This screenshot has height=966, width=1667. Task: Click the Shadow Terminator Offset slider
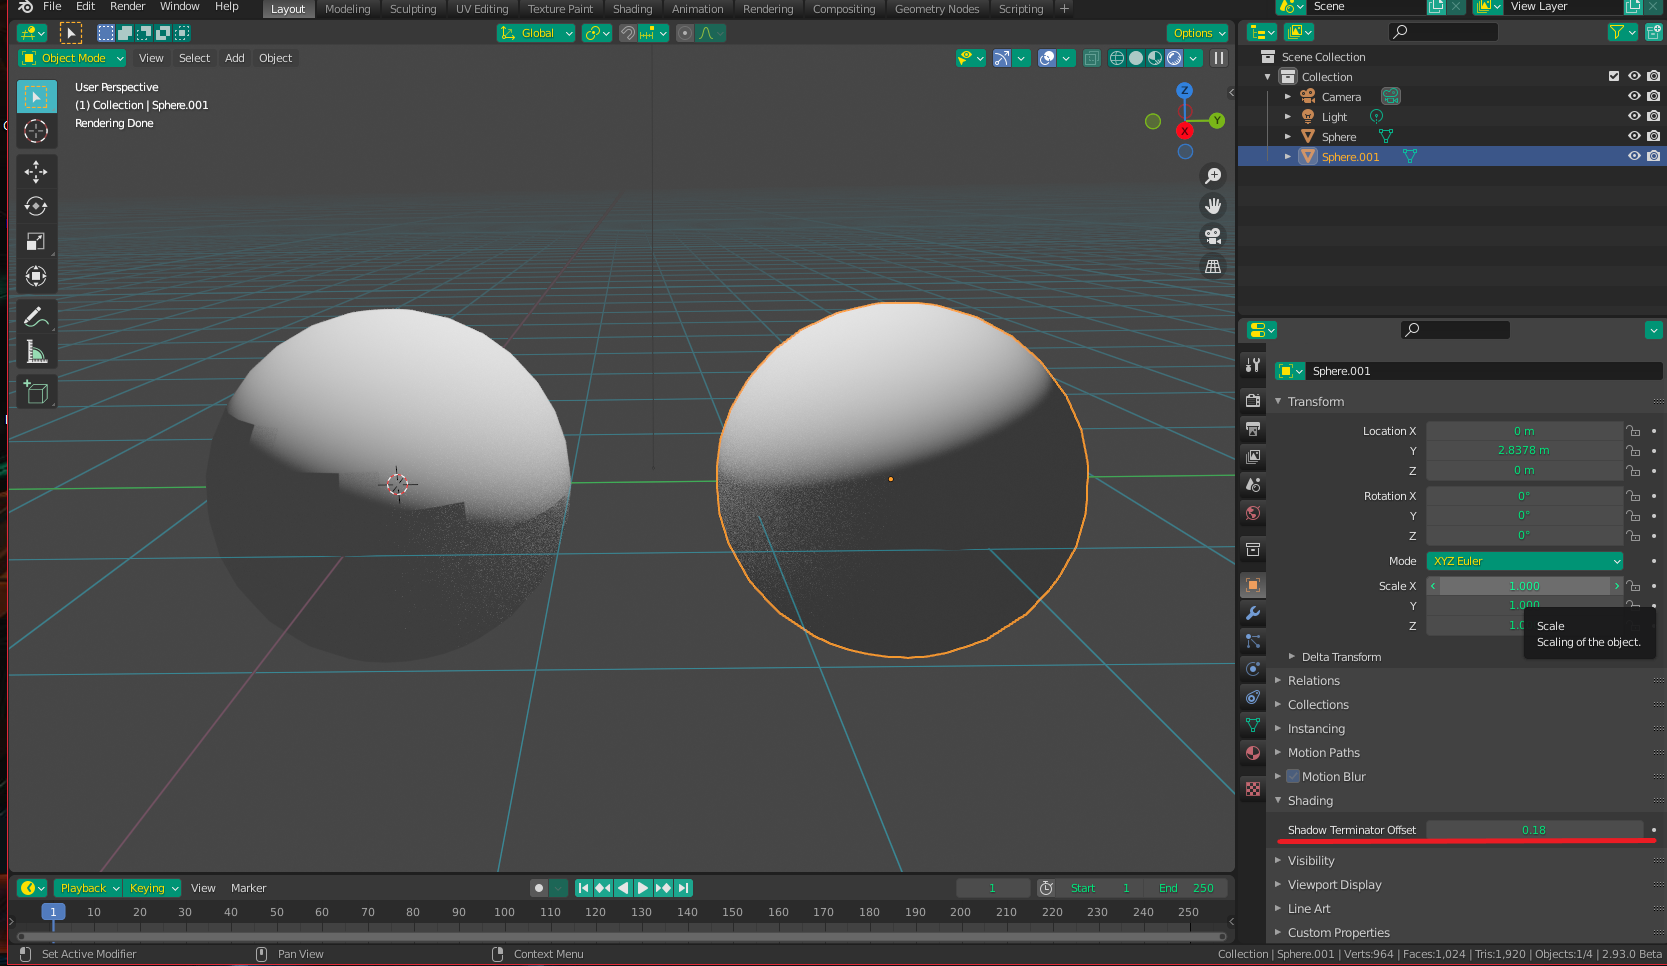[1534, 830]
